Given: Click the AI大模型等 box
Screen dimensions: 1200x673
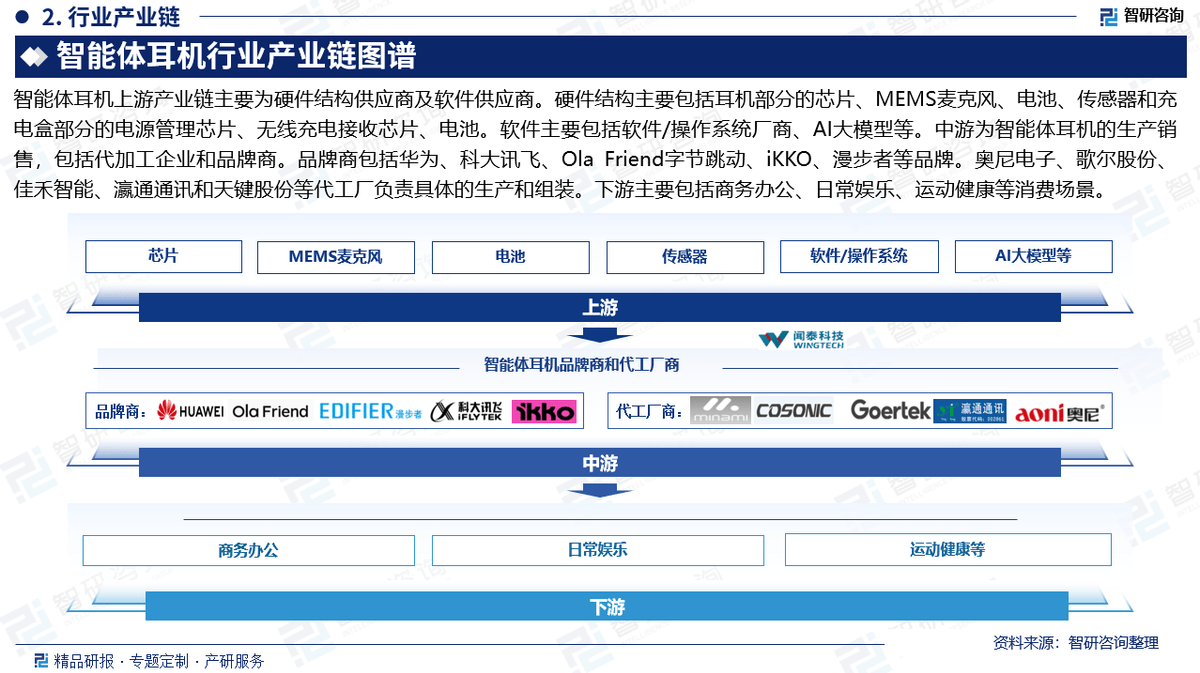Looking at the screenshot, I should click(x=1034, y=256).
